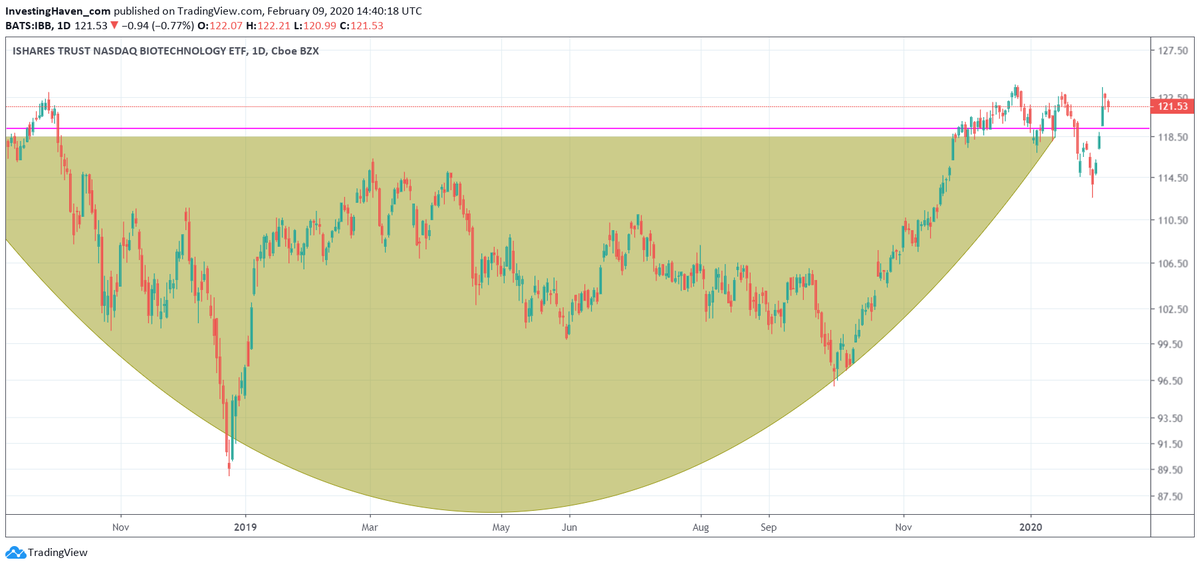Viewport: 1200px width, 568px height.
Task: Click the Jun time axis label
Action: pos(569,525)
